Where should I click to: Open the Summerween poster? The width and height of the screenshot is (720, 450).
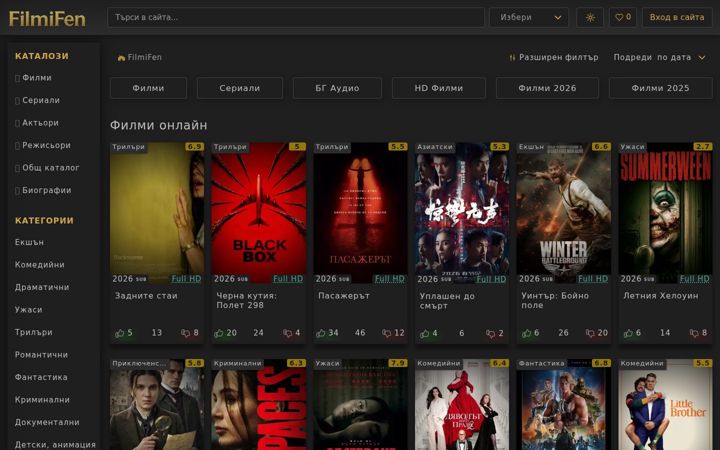click(665, 212)
